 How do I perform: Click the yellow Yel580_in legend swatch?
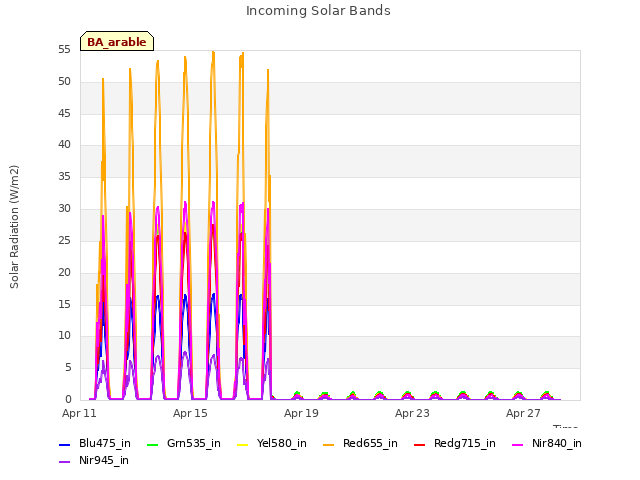(242, 444)
